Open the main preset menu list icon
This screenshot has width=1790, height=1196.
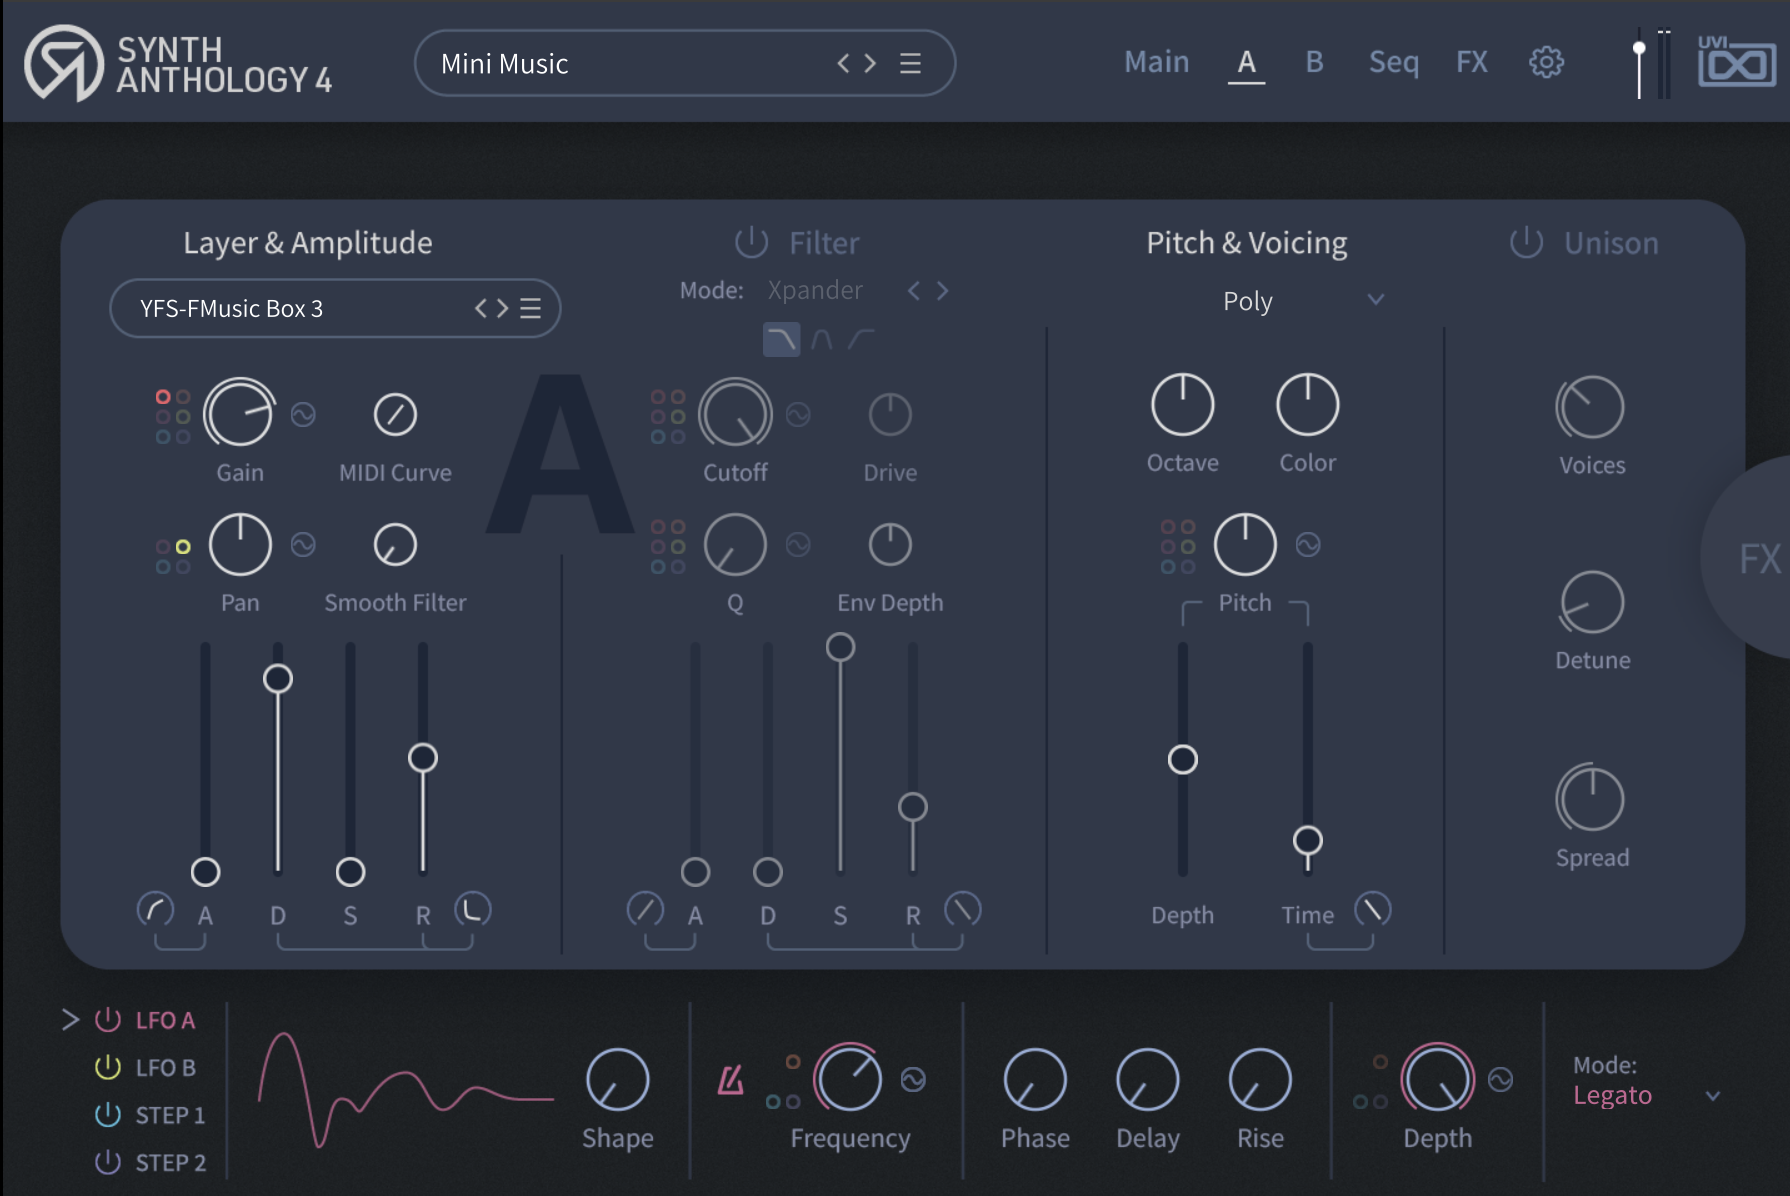click(x=910, y=64)
